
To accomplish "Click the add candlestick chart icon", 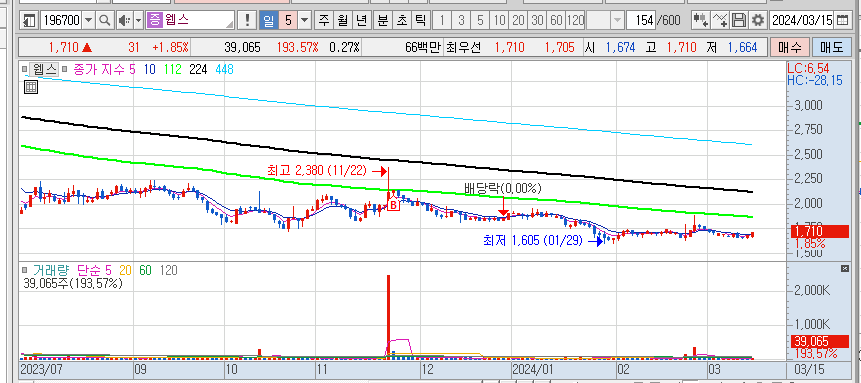I will point(700,21).
